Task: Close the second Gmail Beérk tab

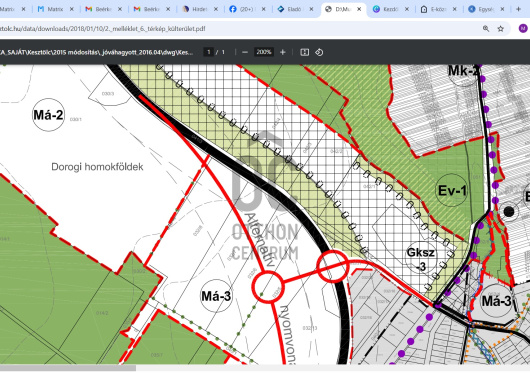Action: point(168,9)
